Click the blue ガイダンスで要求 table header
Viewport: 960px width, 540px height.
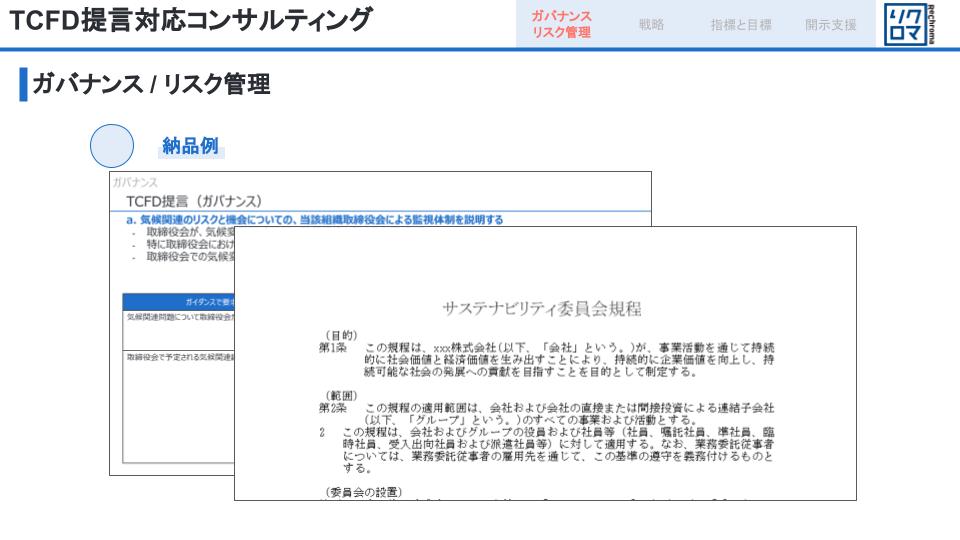[179, 302]
